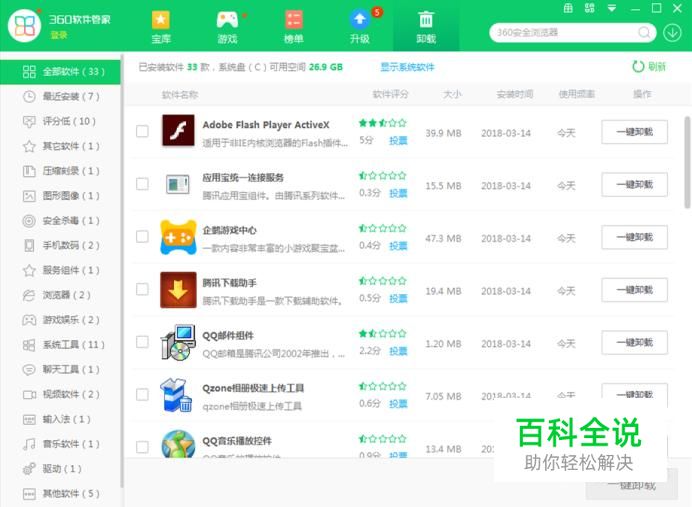Click star rating of Adobe Flash Player

coord(382,123)
